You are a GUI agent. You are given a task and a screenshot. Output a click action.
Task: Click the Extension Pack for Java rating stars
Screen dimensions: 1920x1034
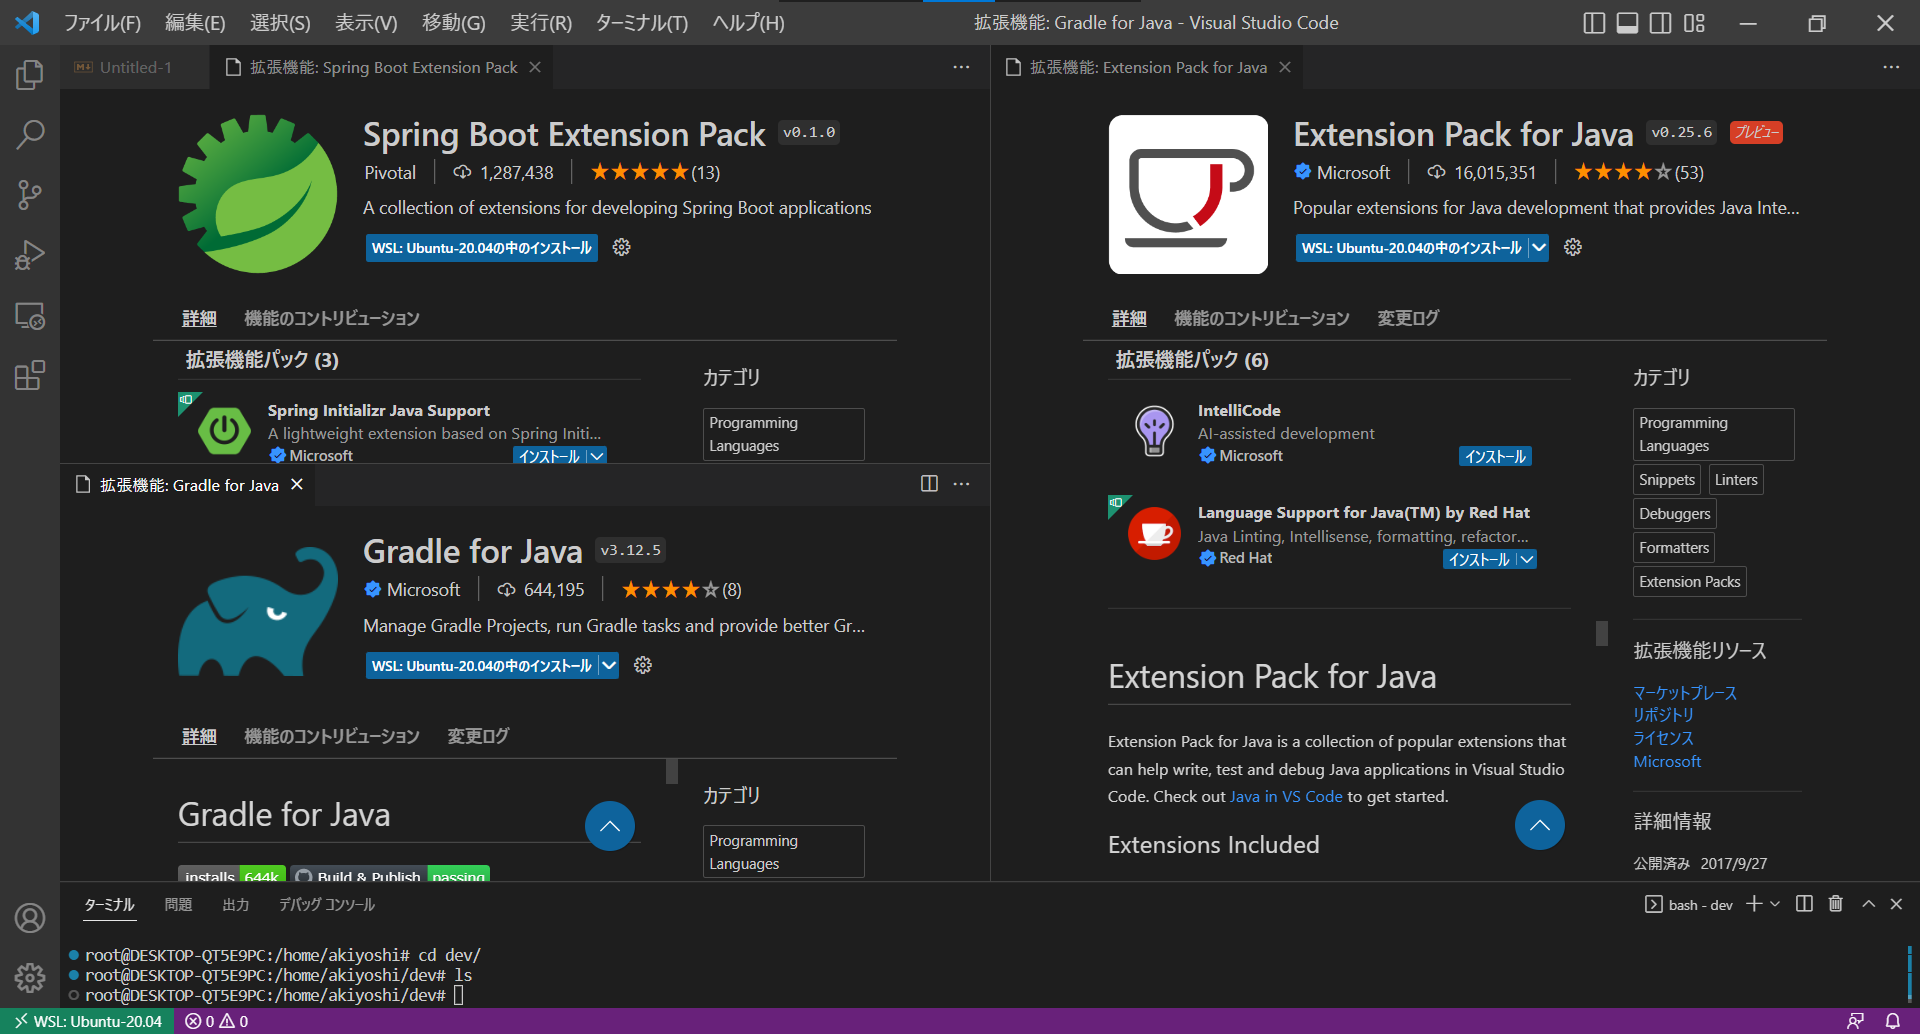(1622, 172)
